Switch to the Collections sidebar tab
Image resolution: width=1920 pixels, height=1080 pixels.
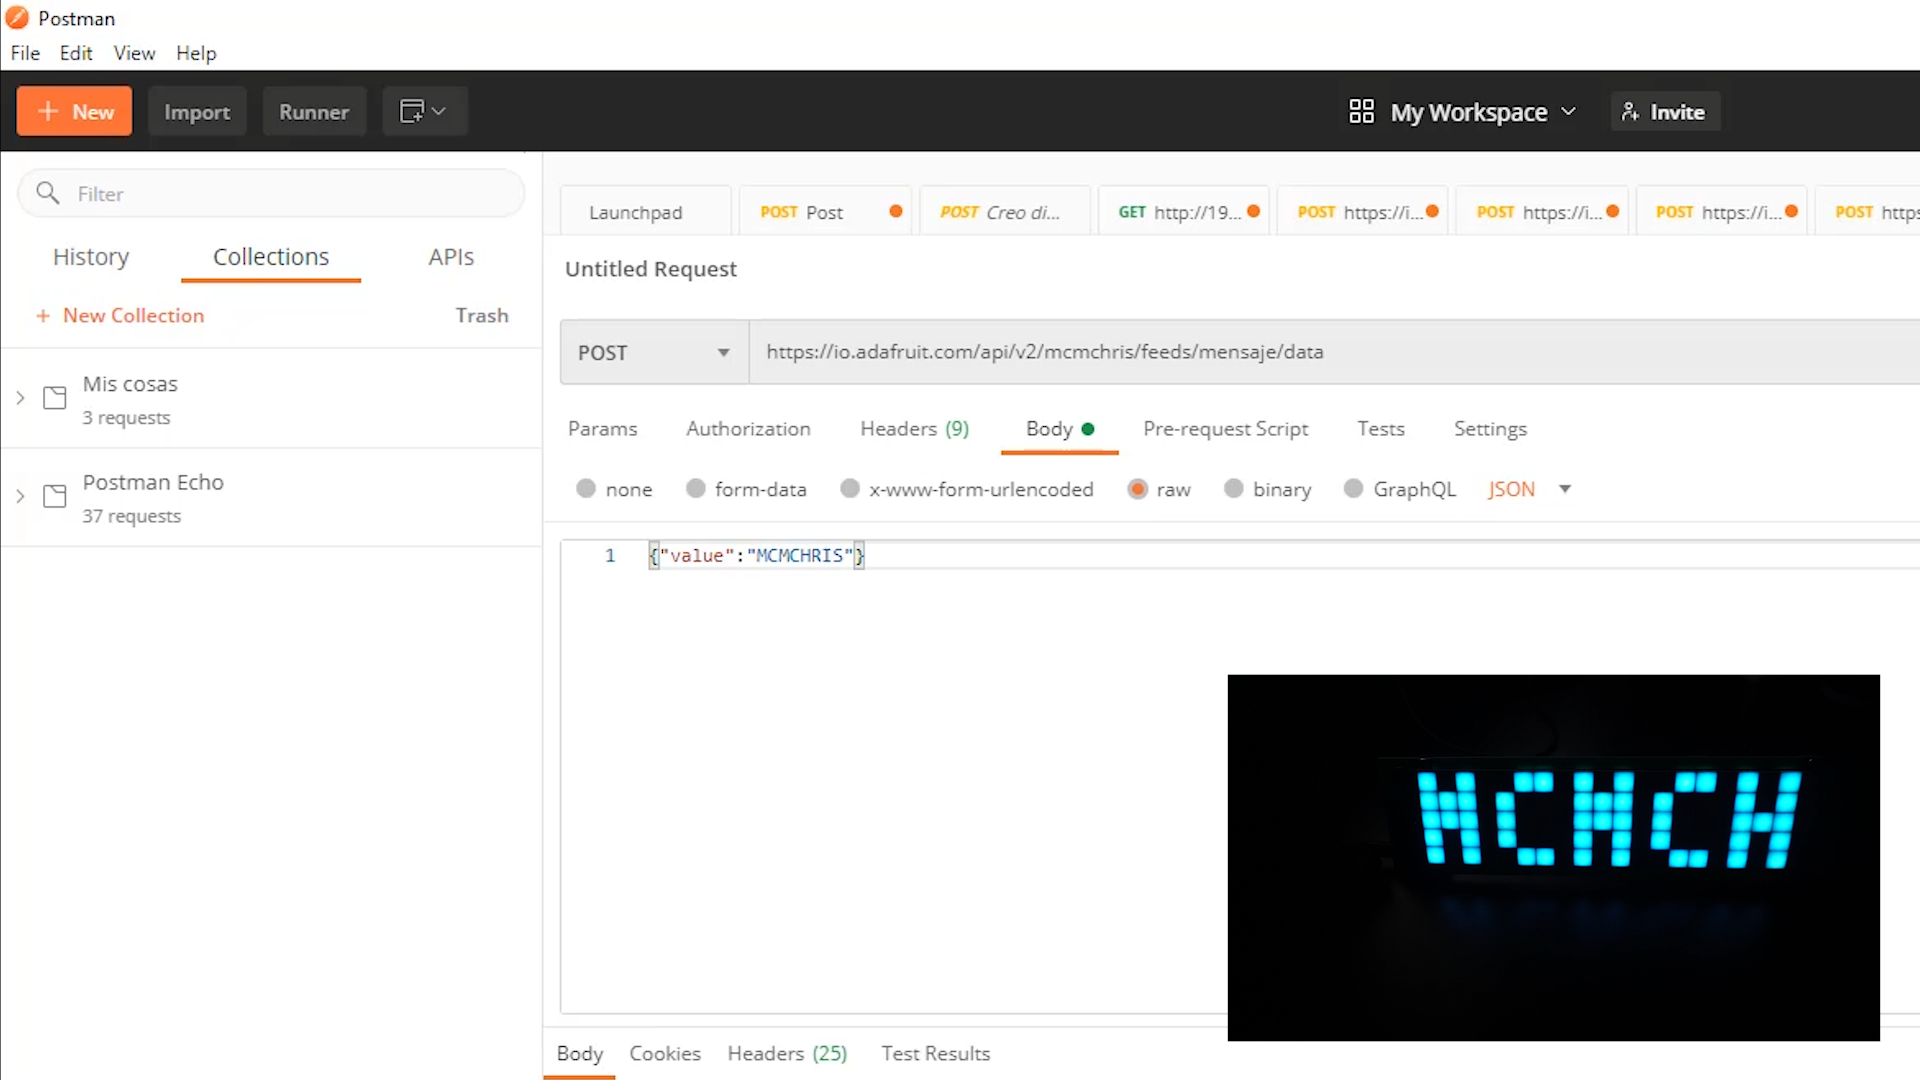pos(271,257)
